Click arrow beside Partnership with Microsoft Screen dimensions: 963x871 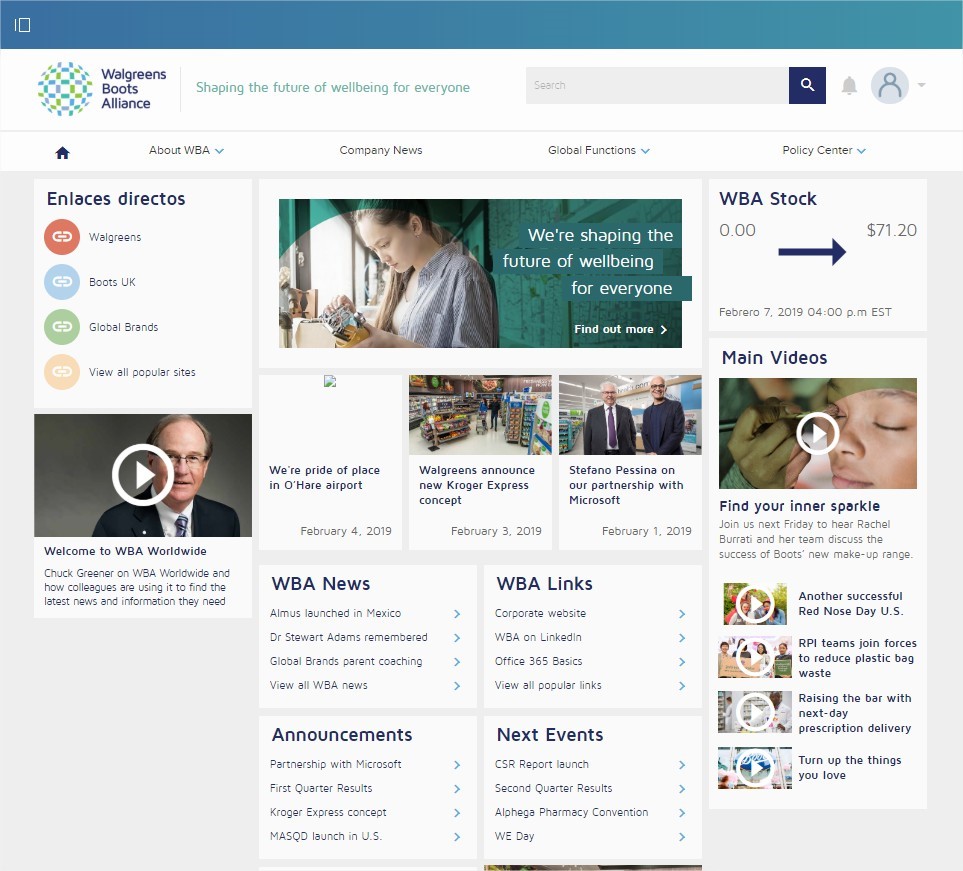(x=457, y=765)
